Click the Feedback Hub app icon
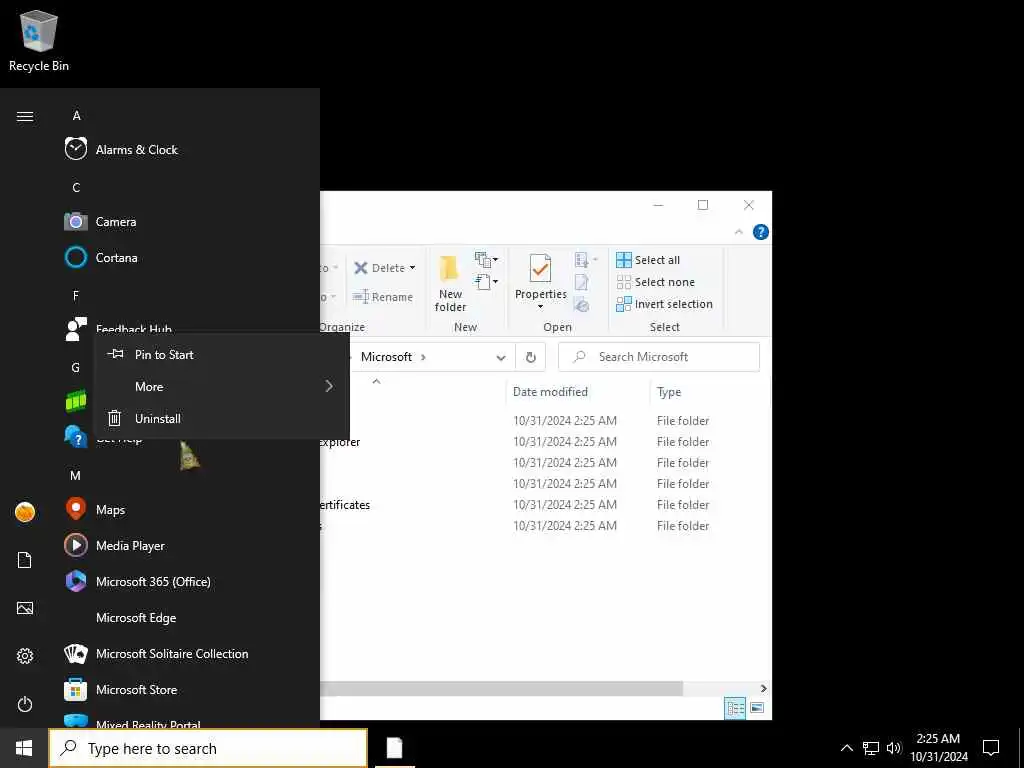1024x768 pixels. (76, 329)
